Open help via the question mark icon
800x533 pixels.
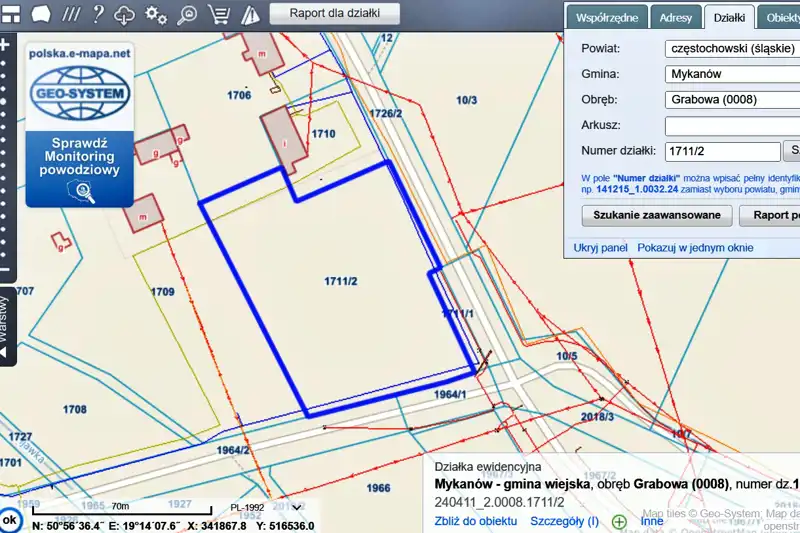pos(98,15)
